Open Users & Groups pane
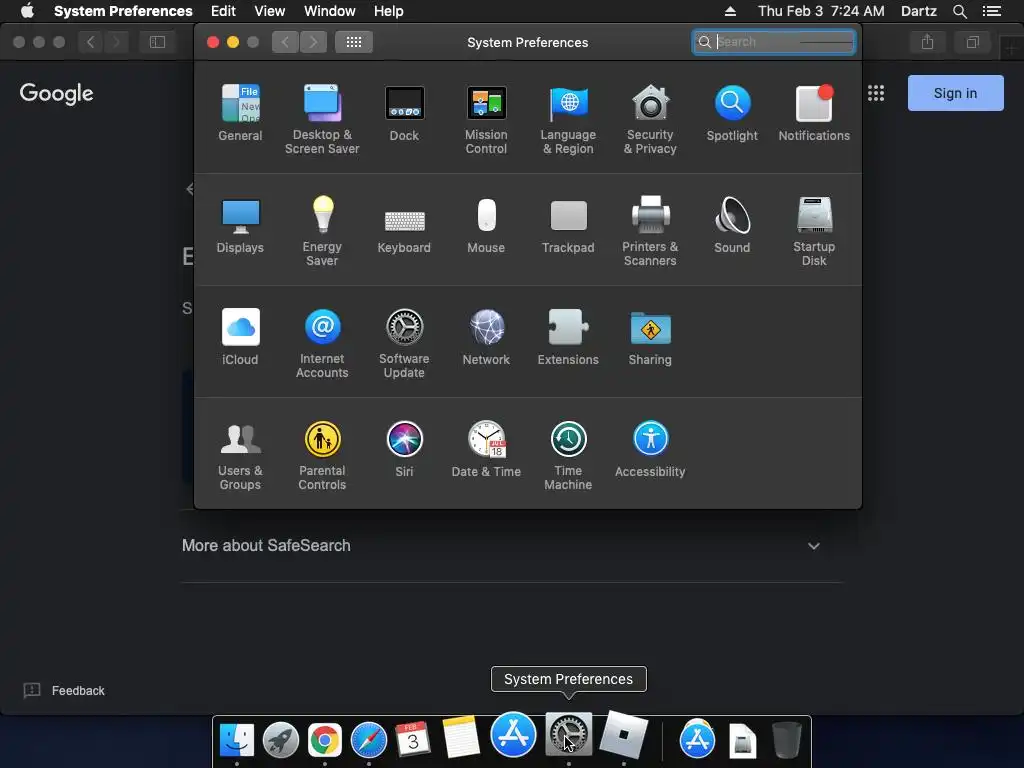The width and height of the screenshot is (1024, 768). (x=240, y=455)
